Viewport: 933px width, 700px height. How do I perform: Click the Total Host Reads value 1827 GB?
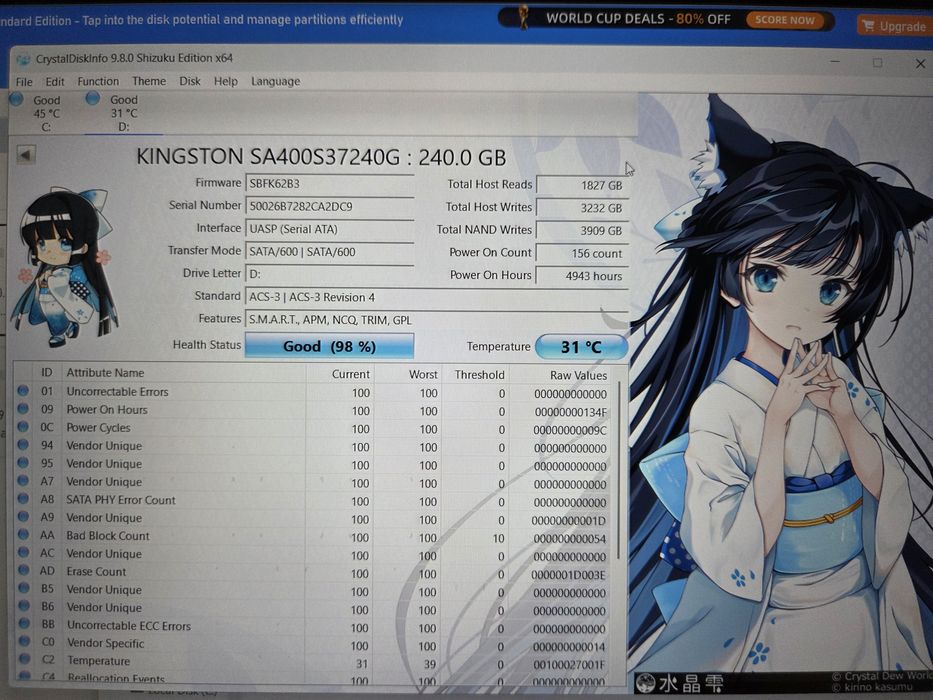coord(582,185)
